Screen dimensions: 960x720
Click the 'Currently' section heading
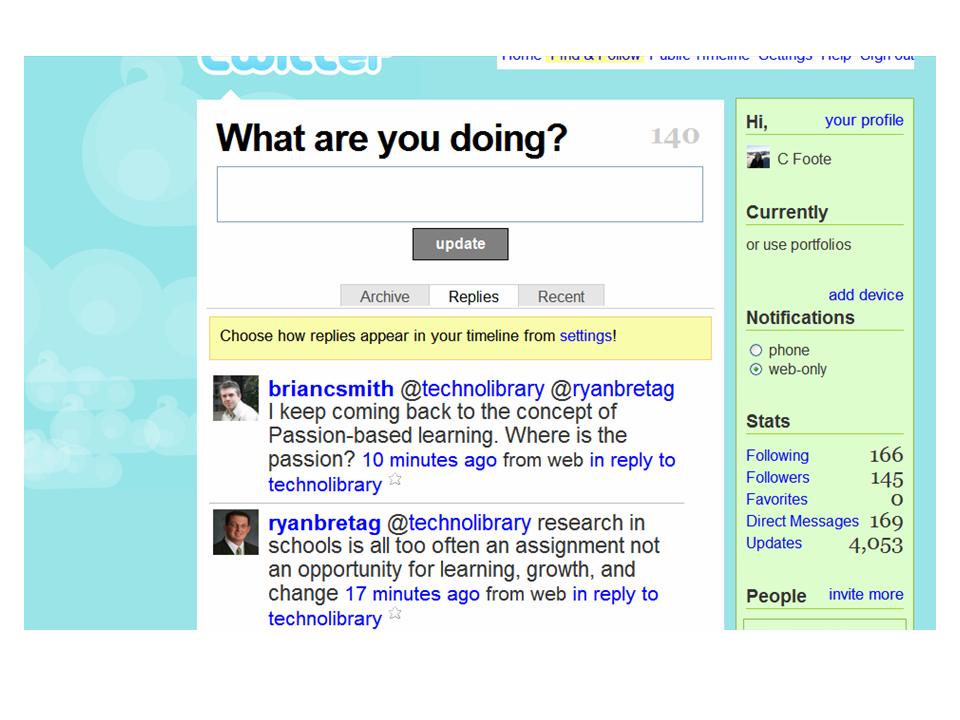pos(787,212)
